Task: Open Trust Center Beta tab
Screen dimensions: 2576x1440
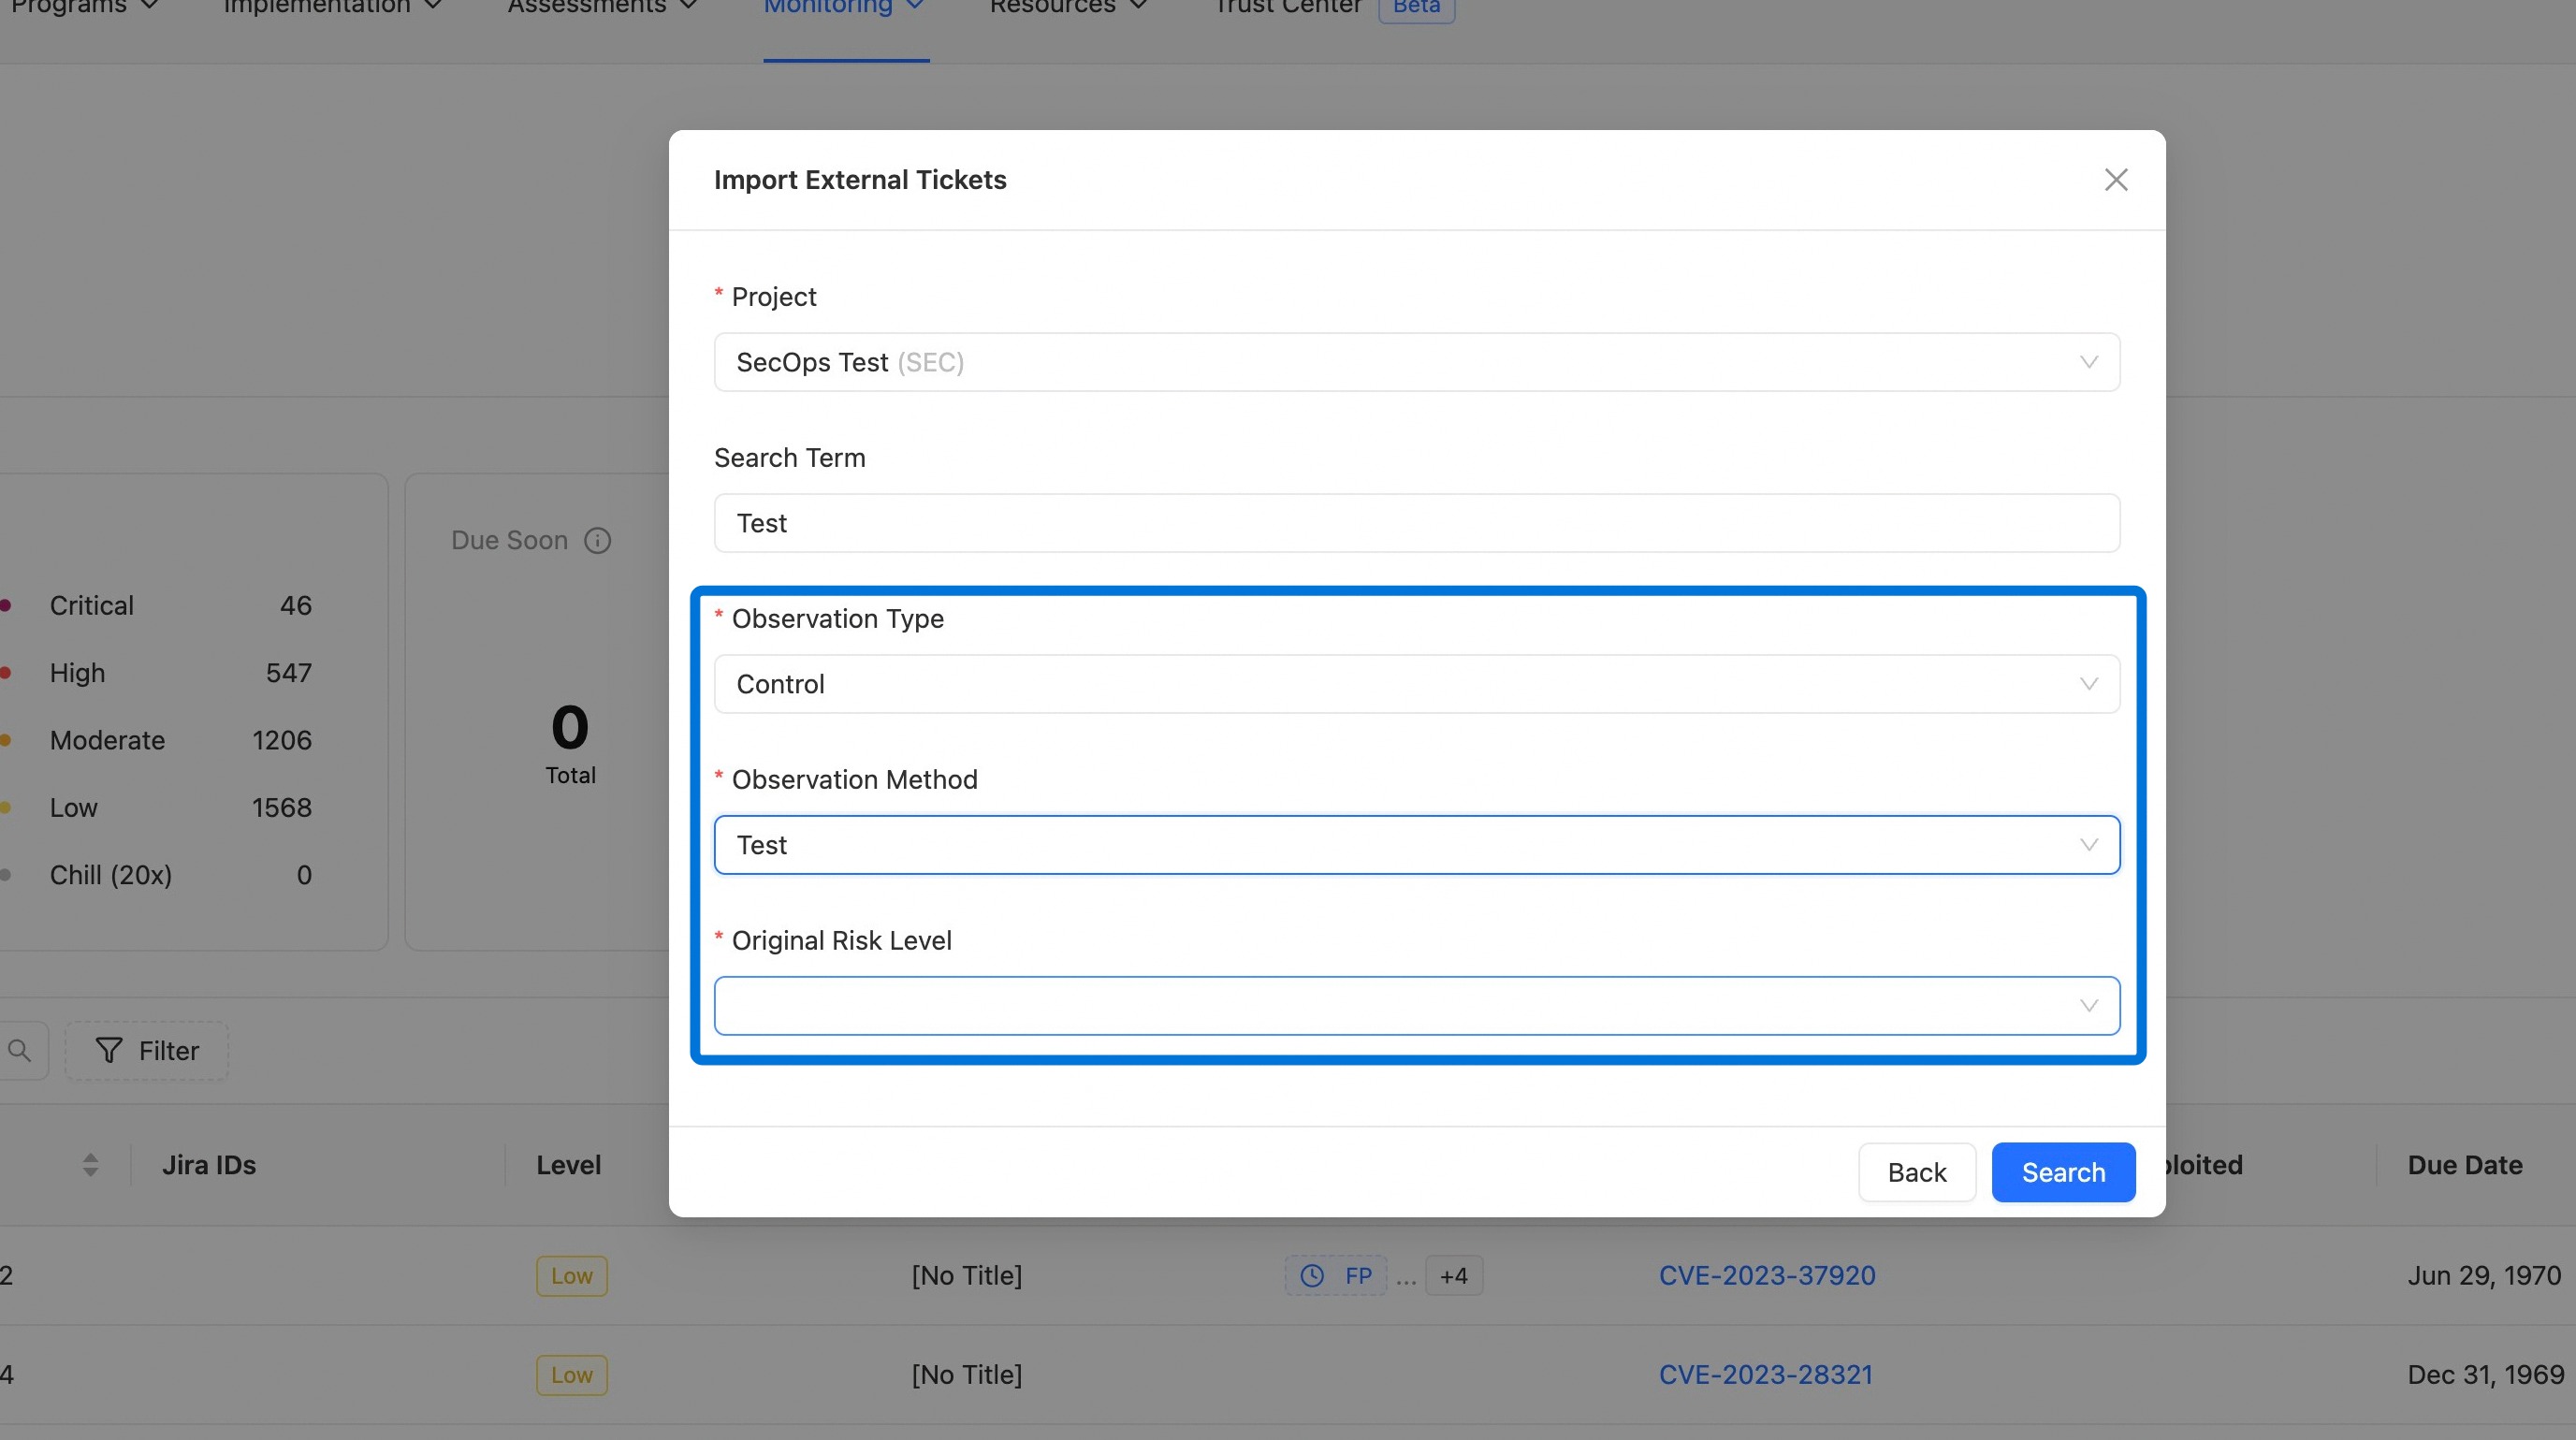Action: (x=1333, y=8)
